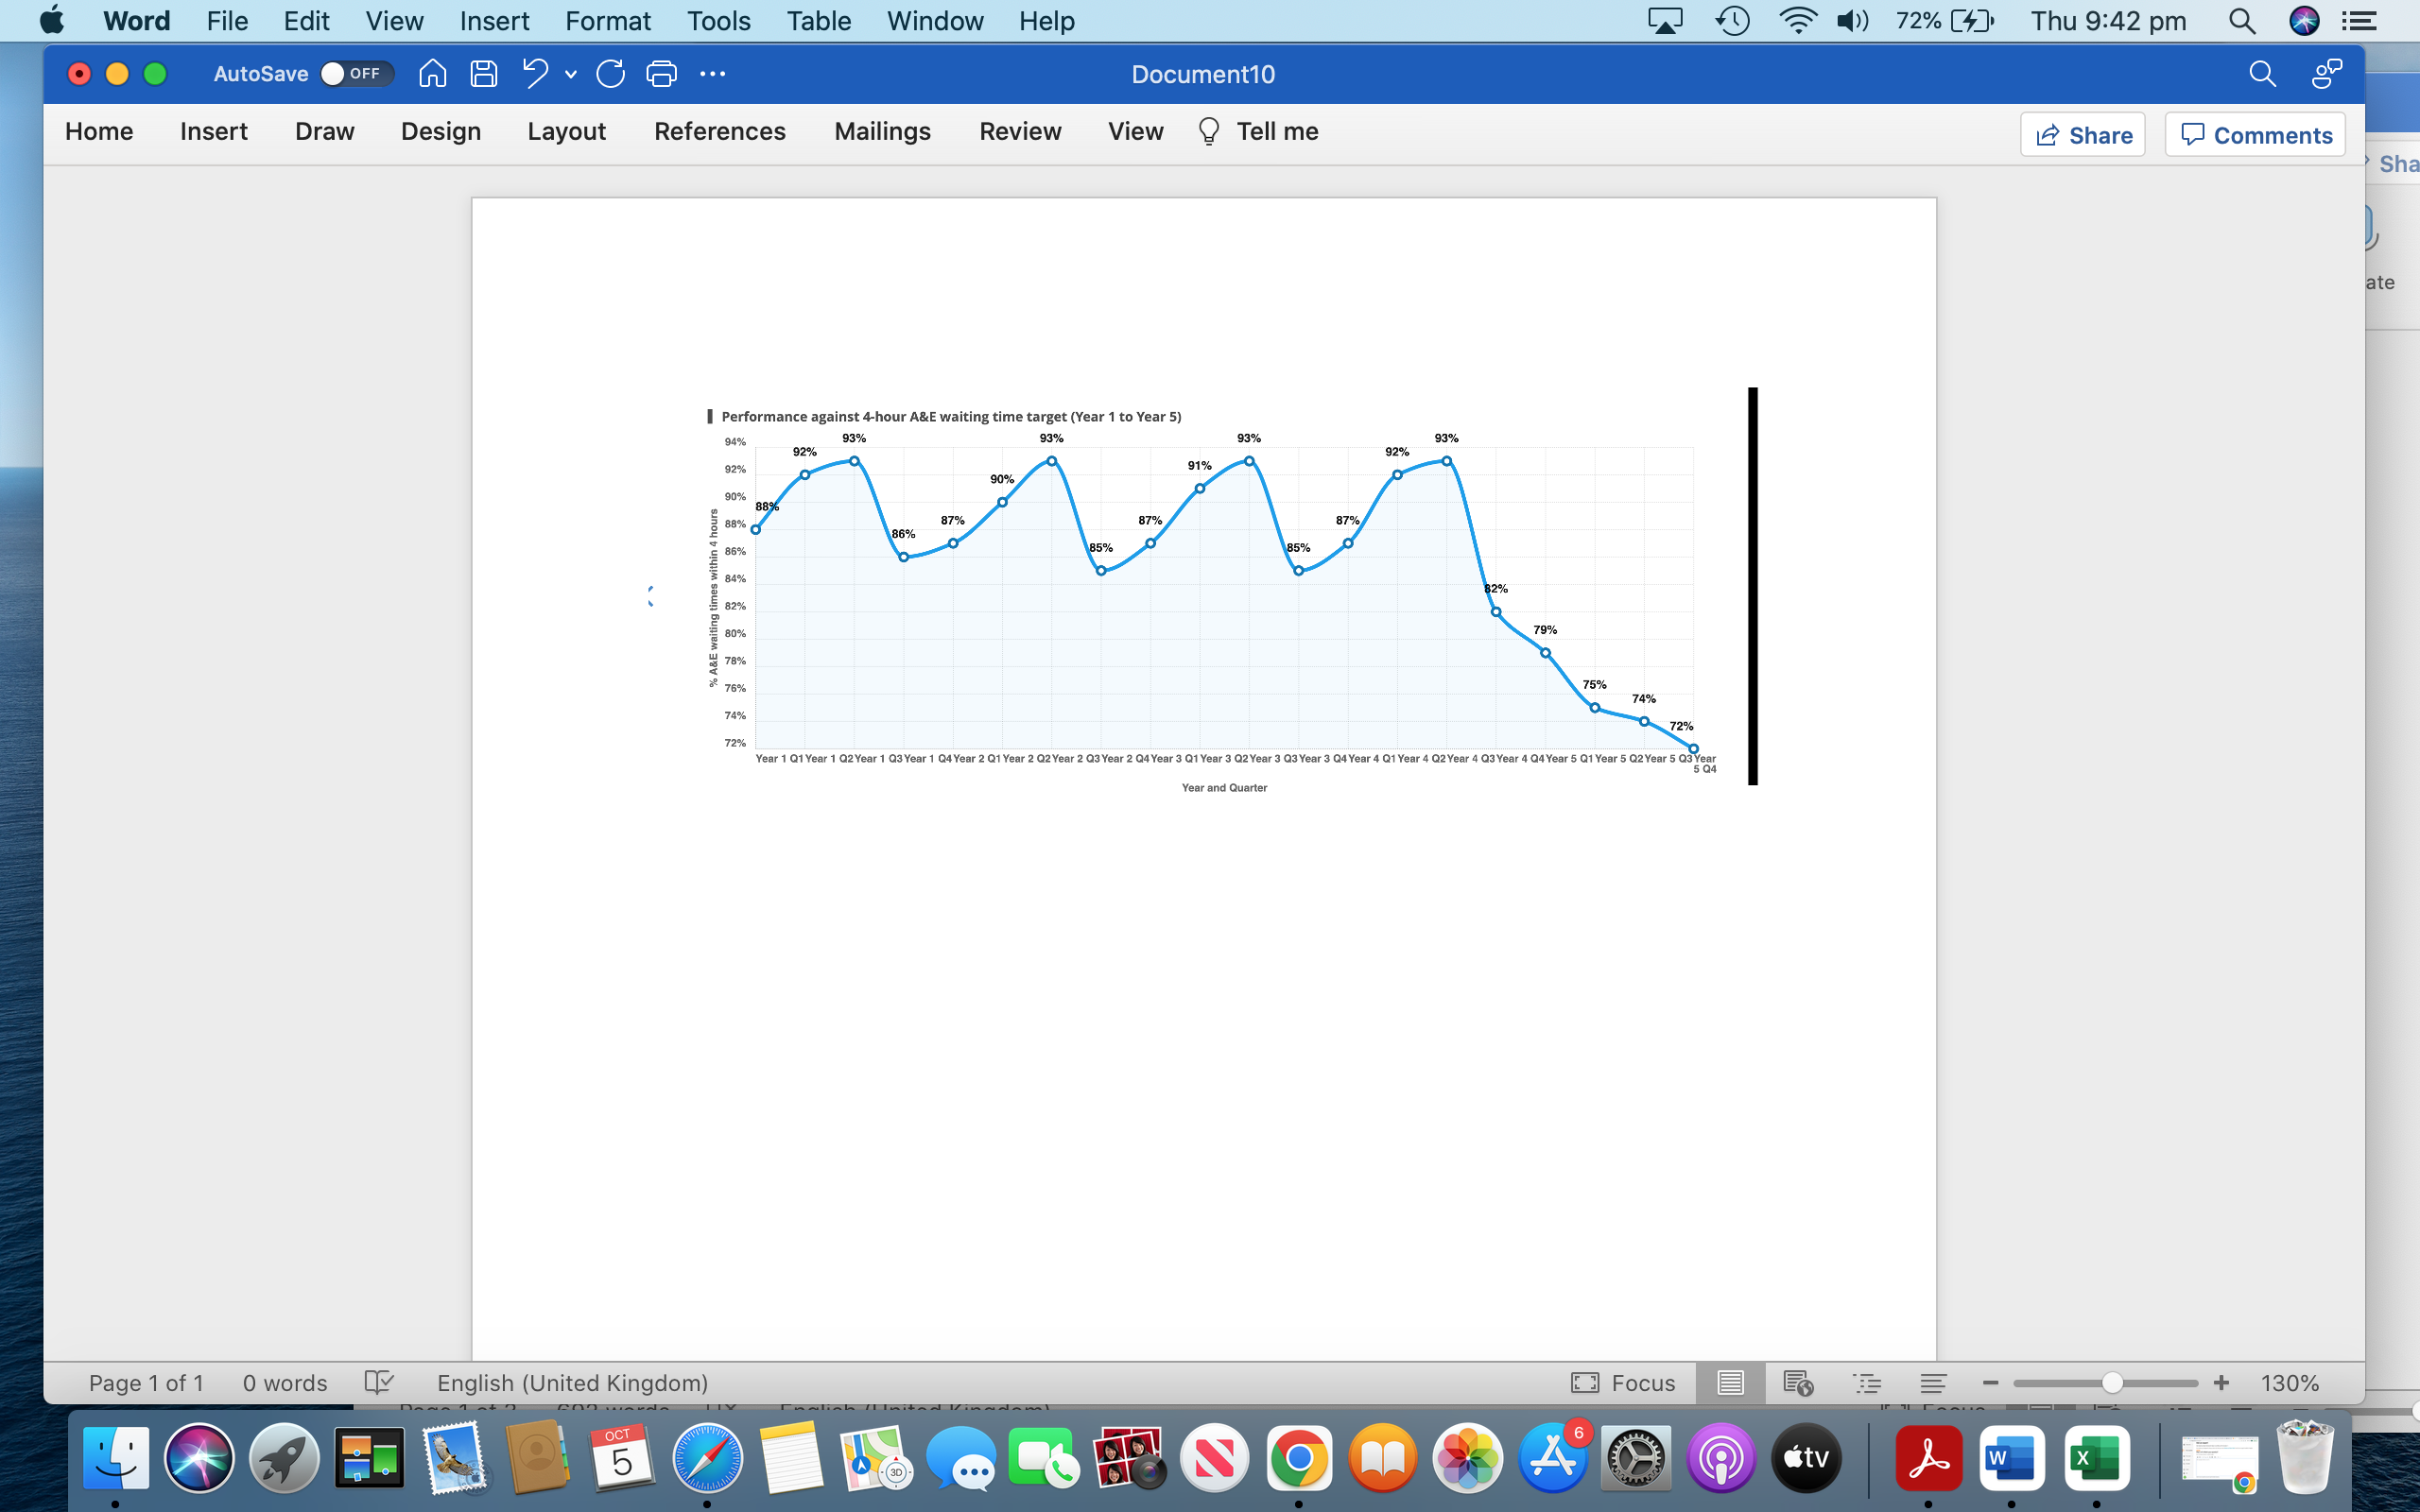Click the Redo circular arrow icon
The width and height of the screenshot is (2420, 1512).
[610, 74]
